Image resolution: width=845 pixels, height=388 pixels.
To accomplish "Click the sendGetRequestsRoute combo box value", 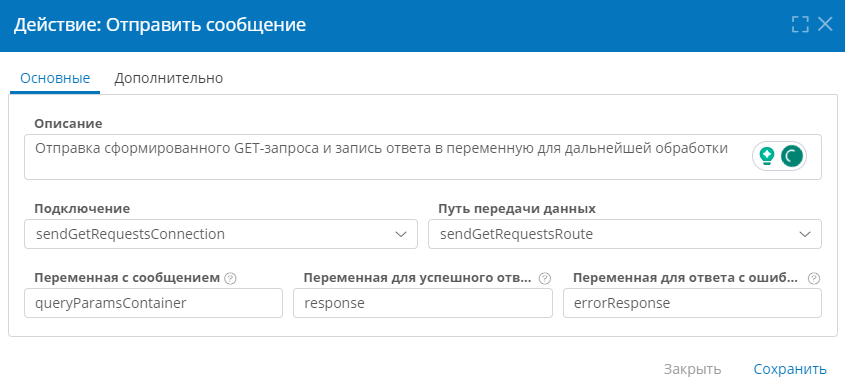I will click(x=625, y=234).
